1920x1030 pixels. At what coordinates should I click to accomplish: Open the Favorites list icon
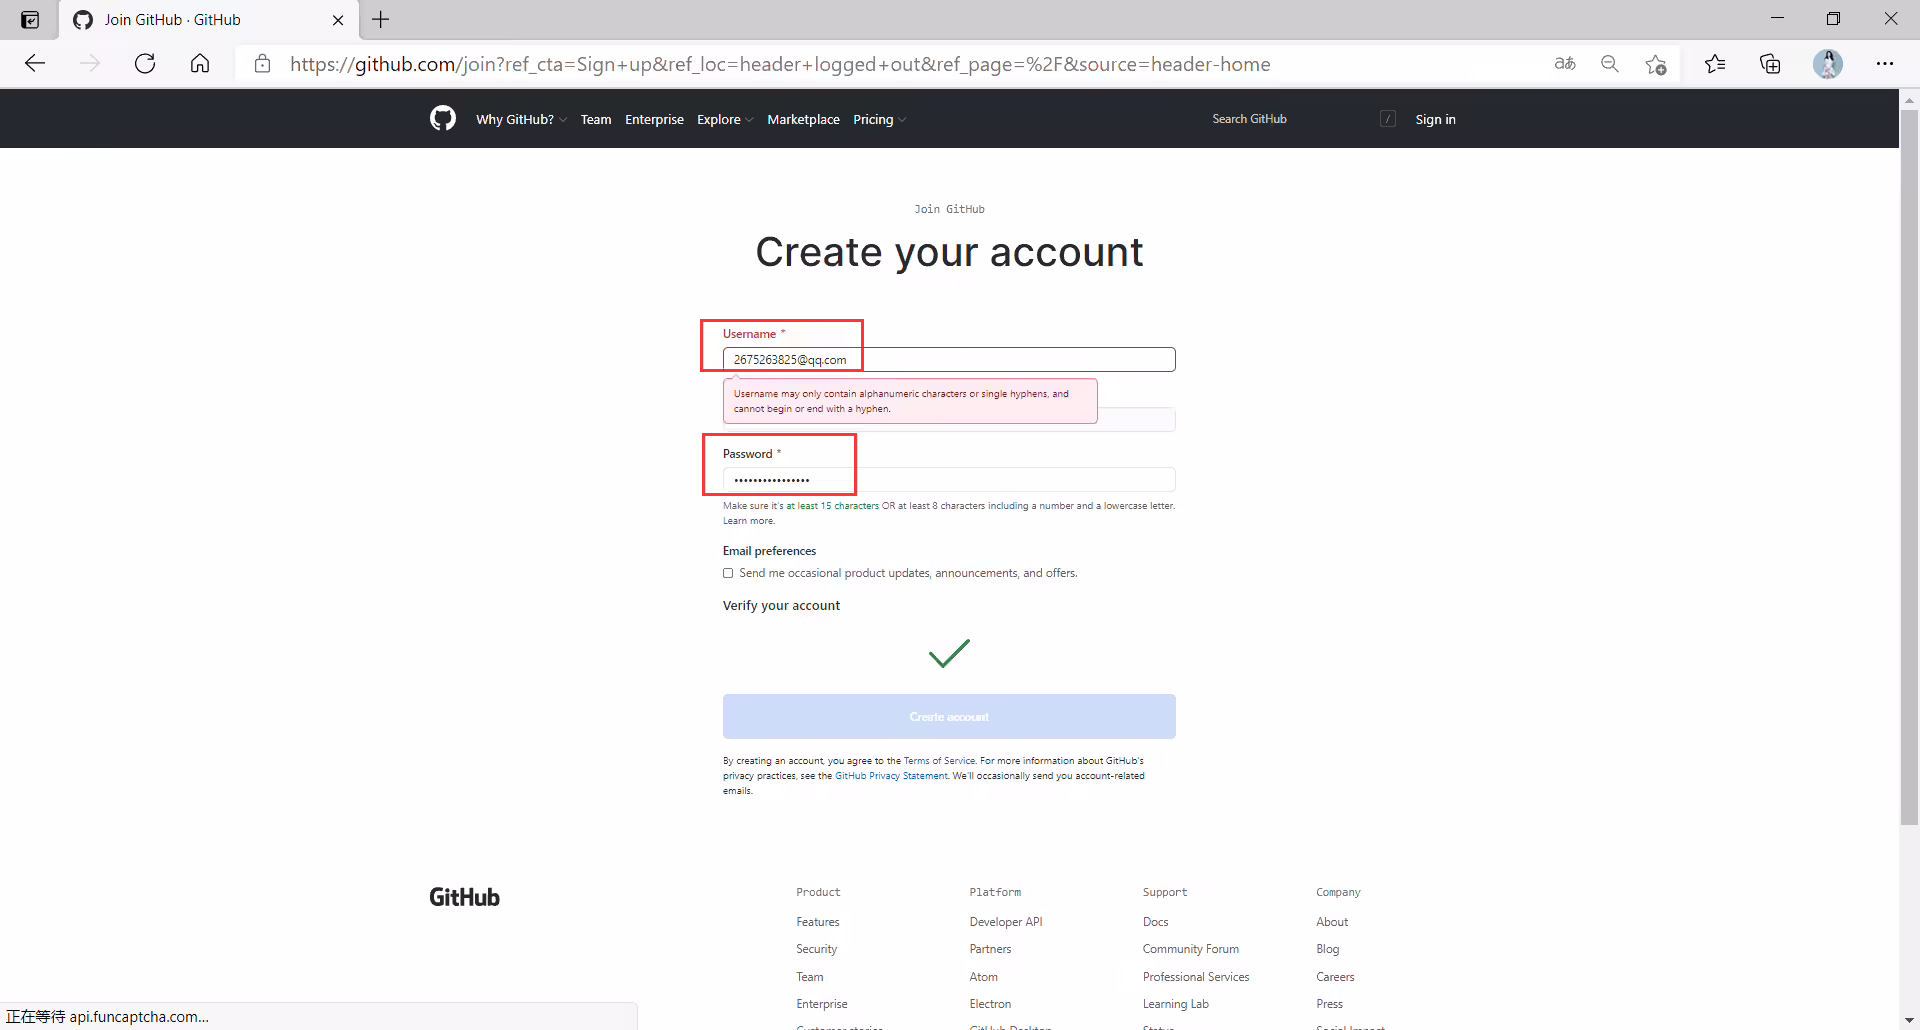coord(1715,64)
